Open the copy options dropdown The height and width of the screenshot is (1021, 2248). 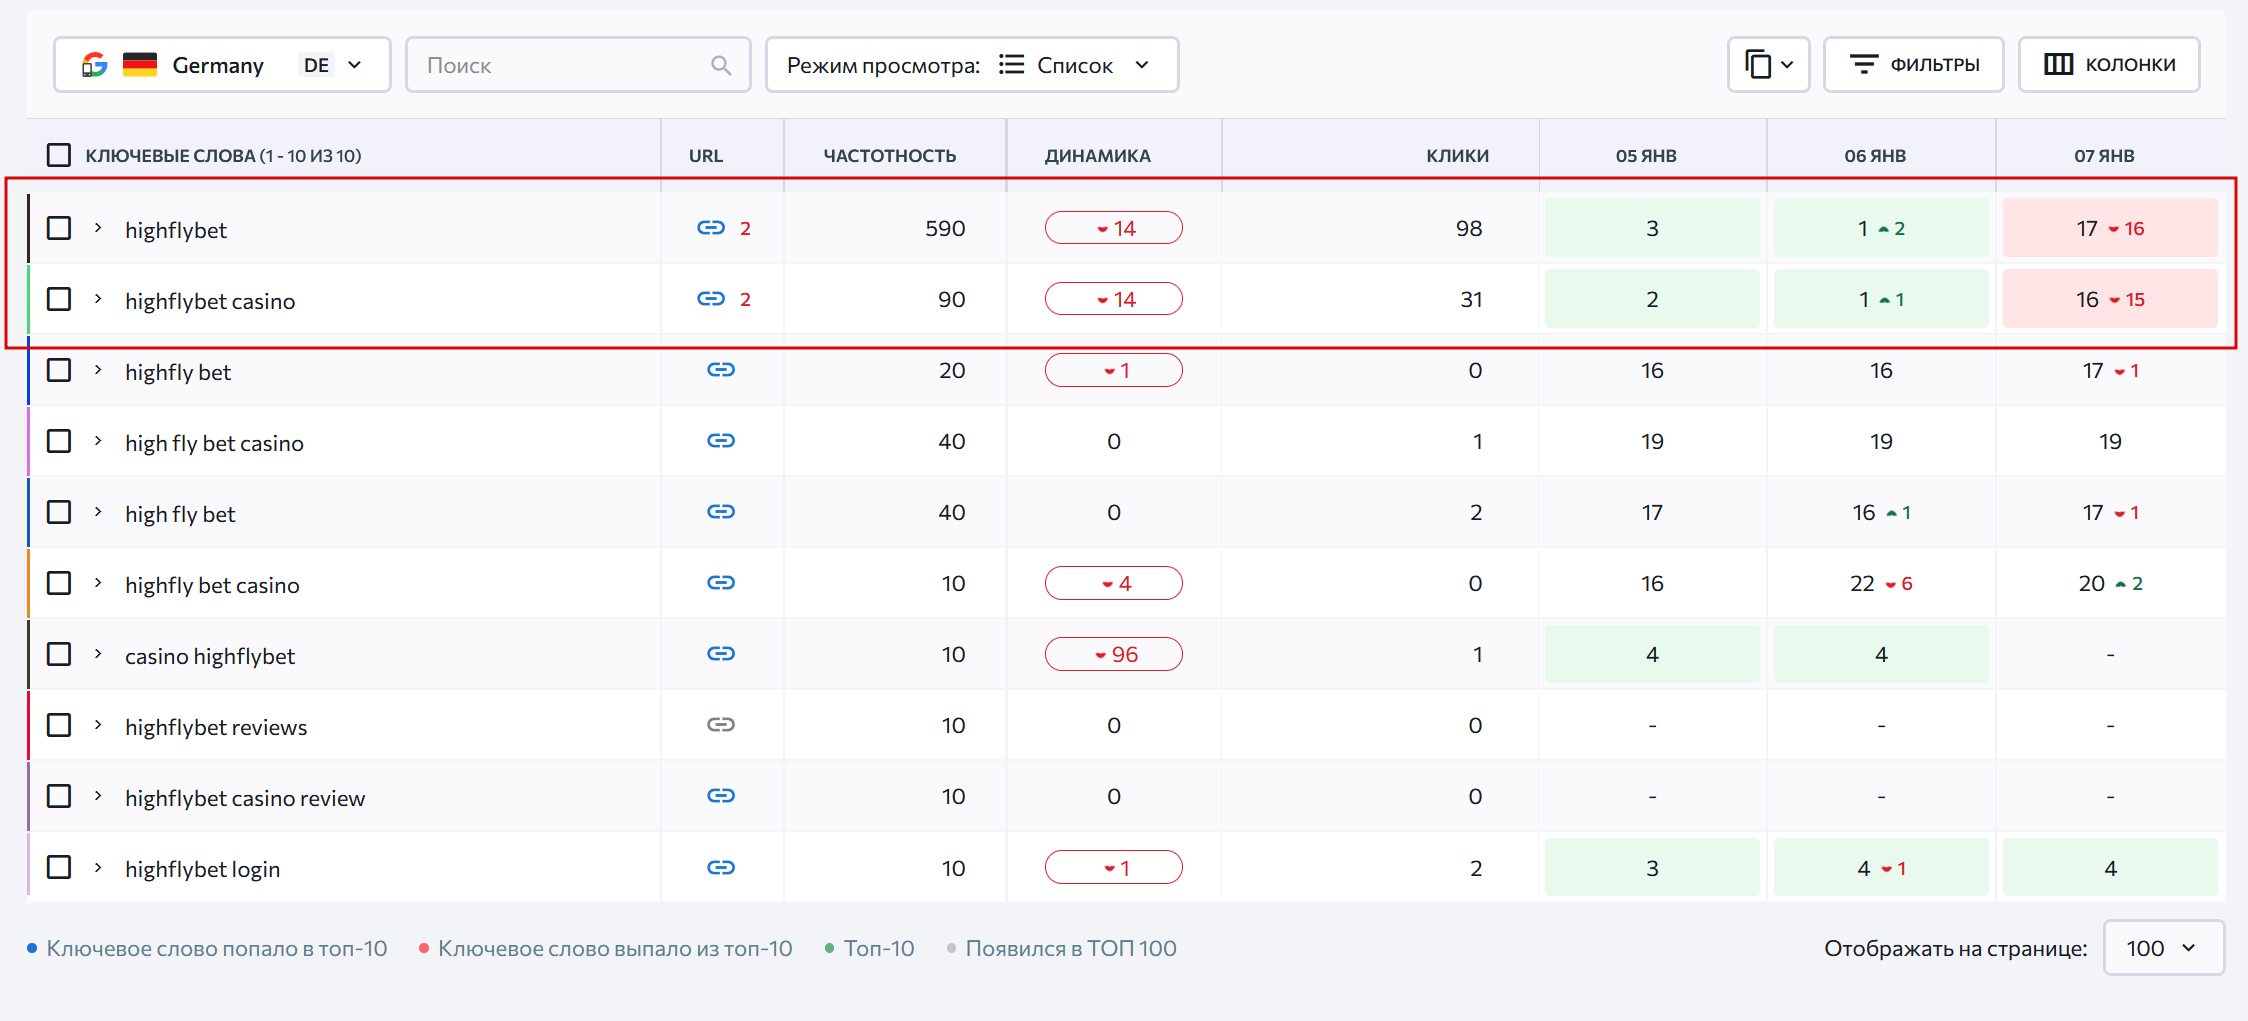point(1769,65)
